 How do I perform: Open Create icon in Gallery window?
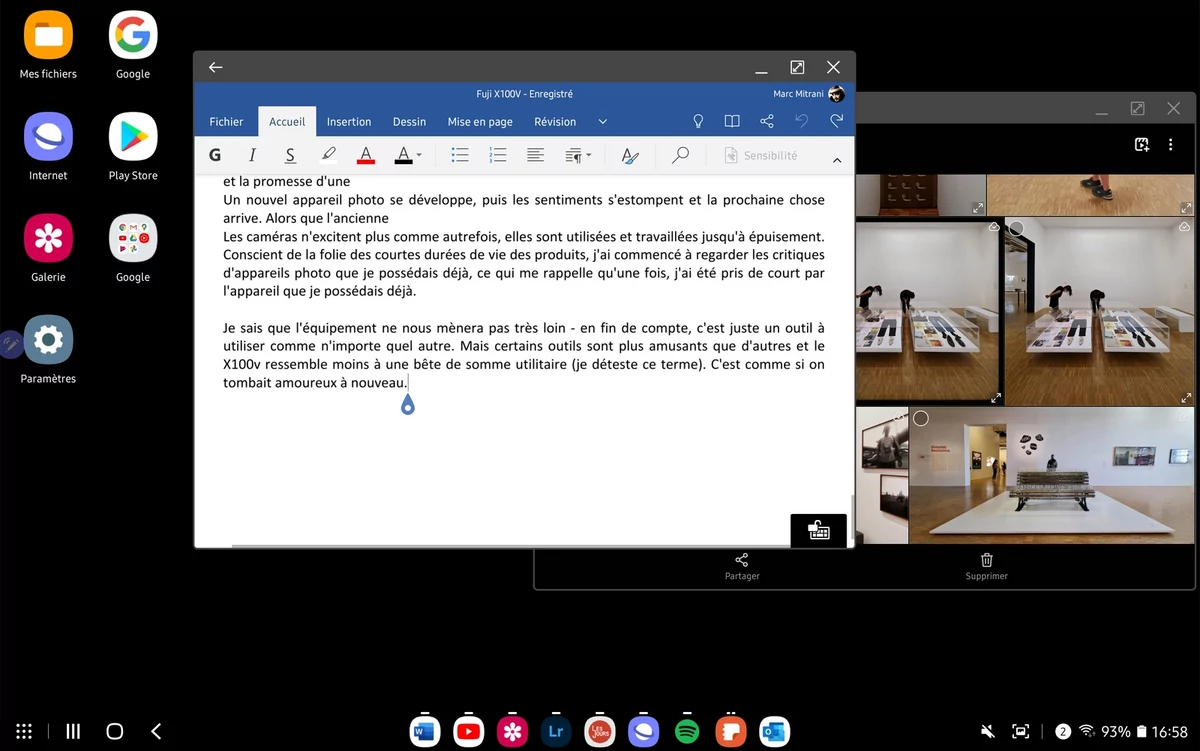pos(1142,145)
